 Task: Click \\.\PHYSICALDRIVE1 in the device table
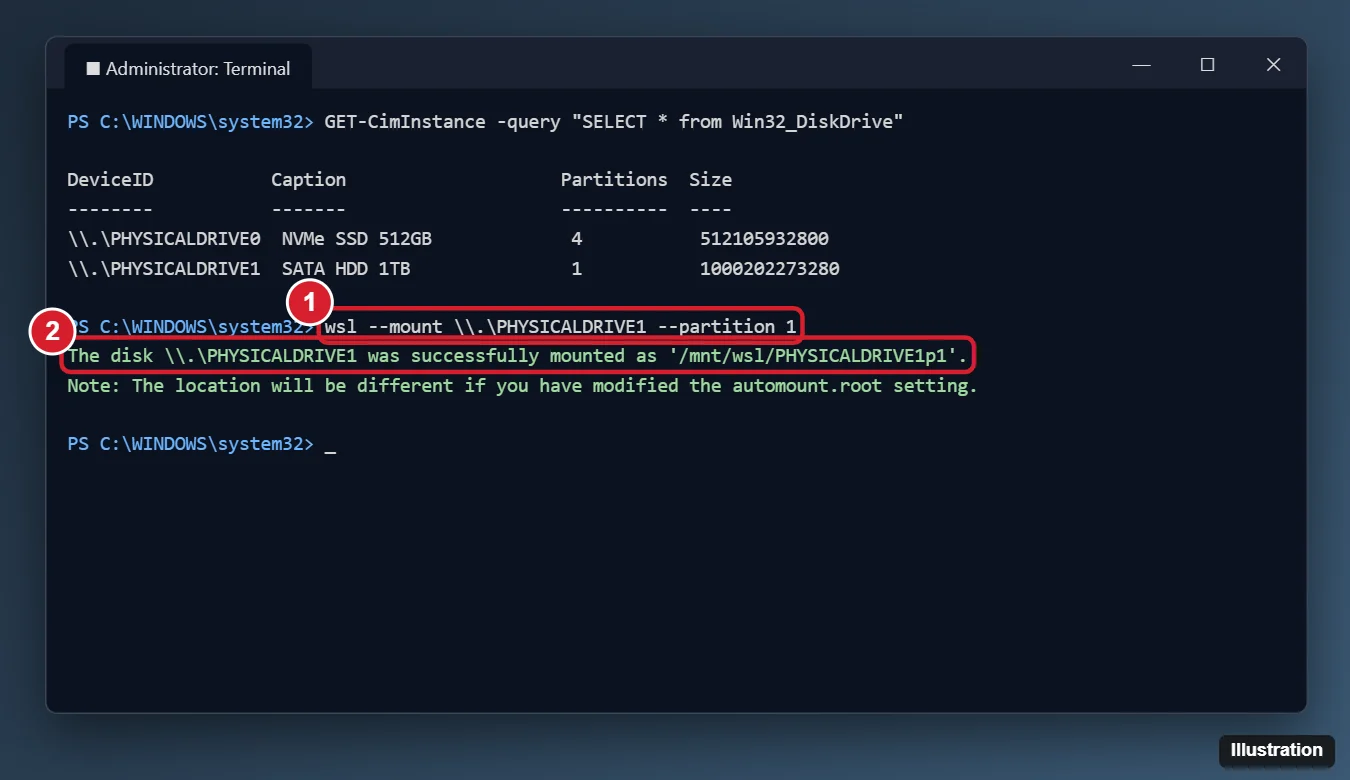pos(164,269)
